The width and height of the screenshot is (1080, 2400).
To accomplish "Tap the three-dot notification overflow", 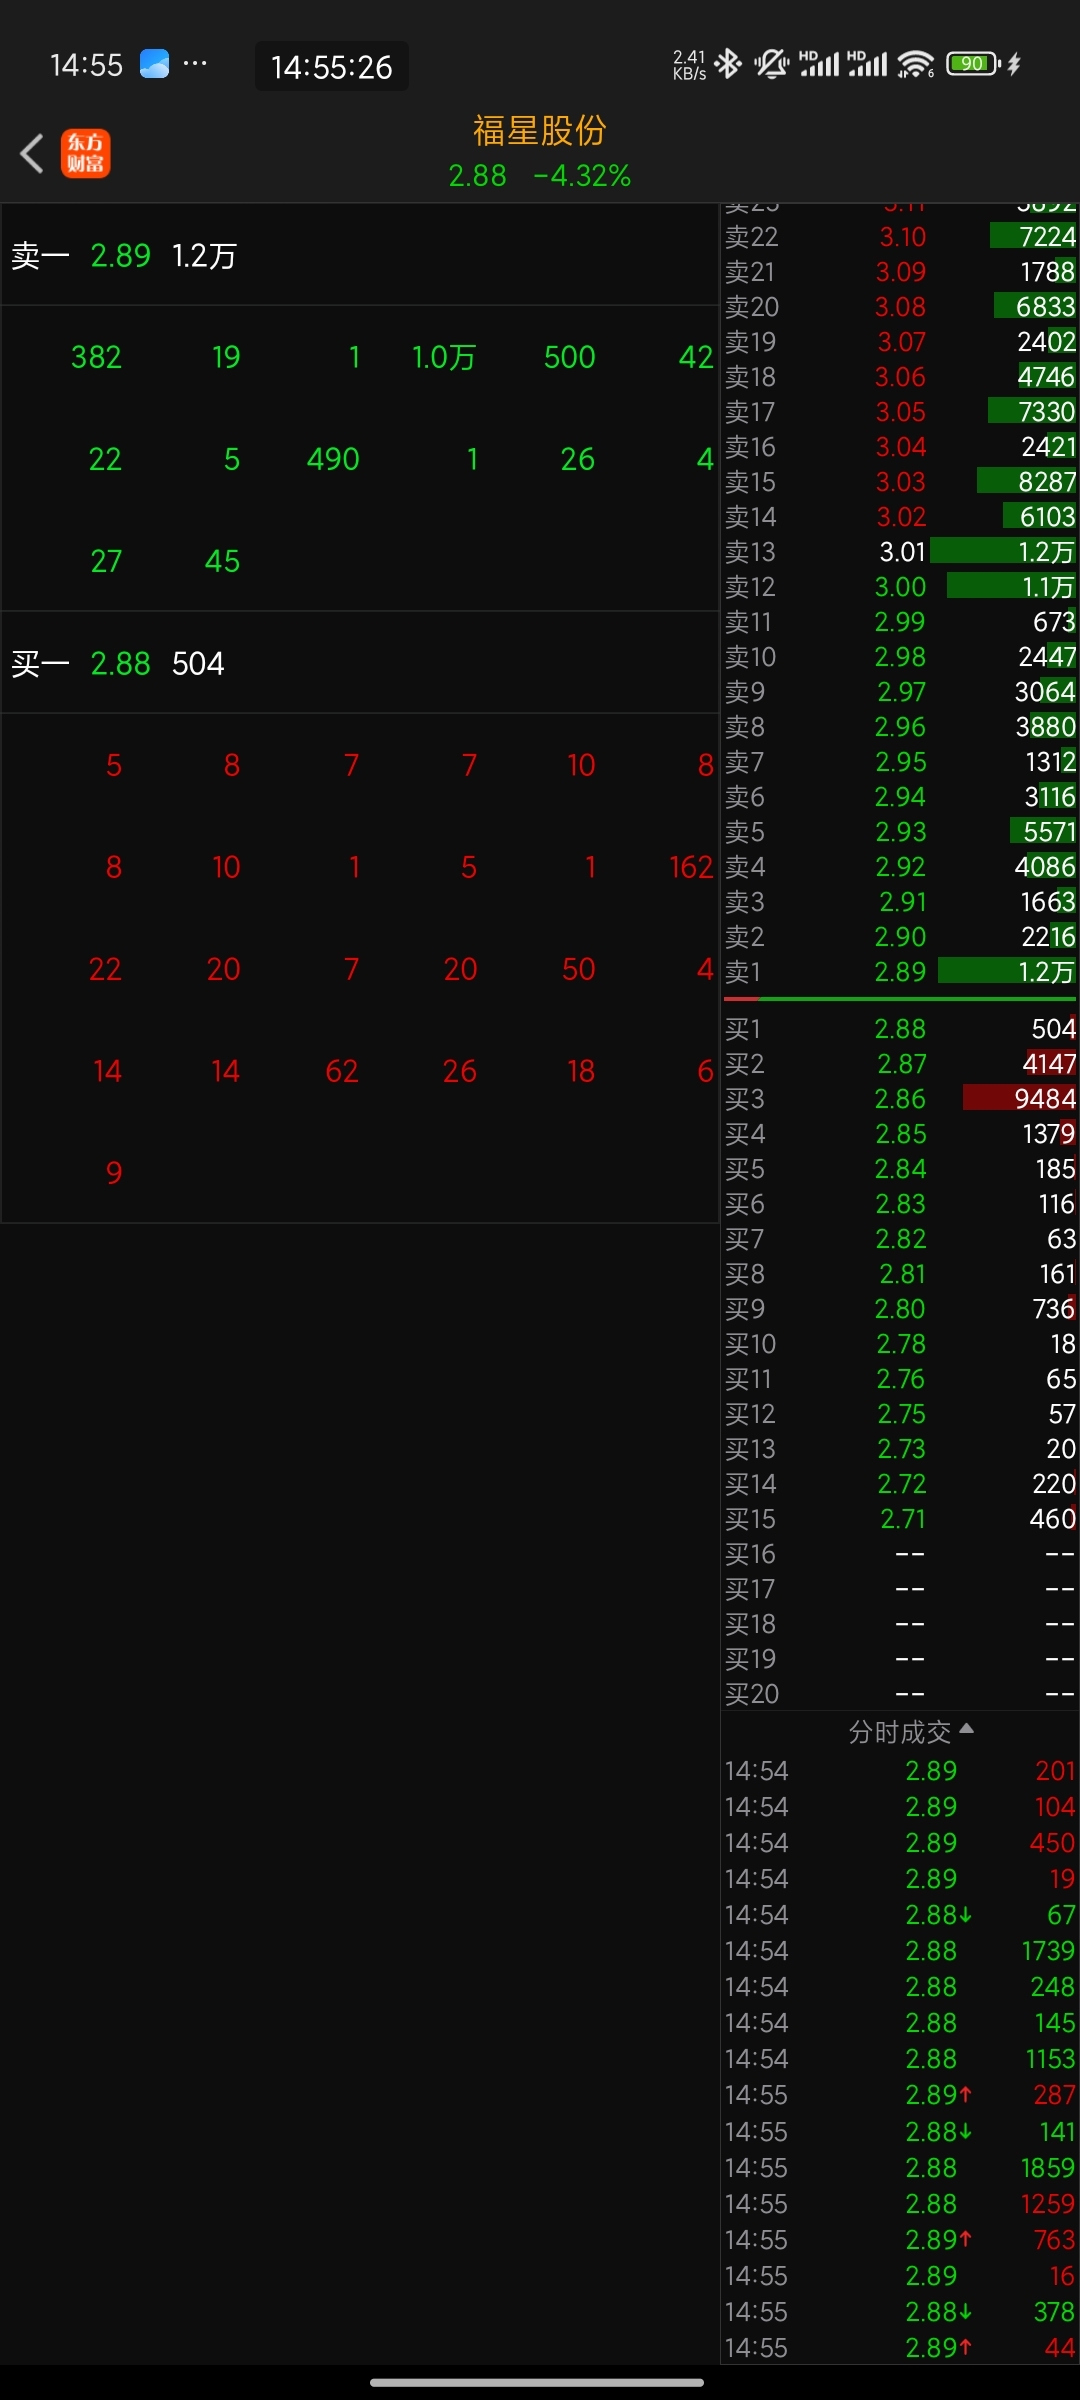I will [x=196, y=64].
